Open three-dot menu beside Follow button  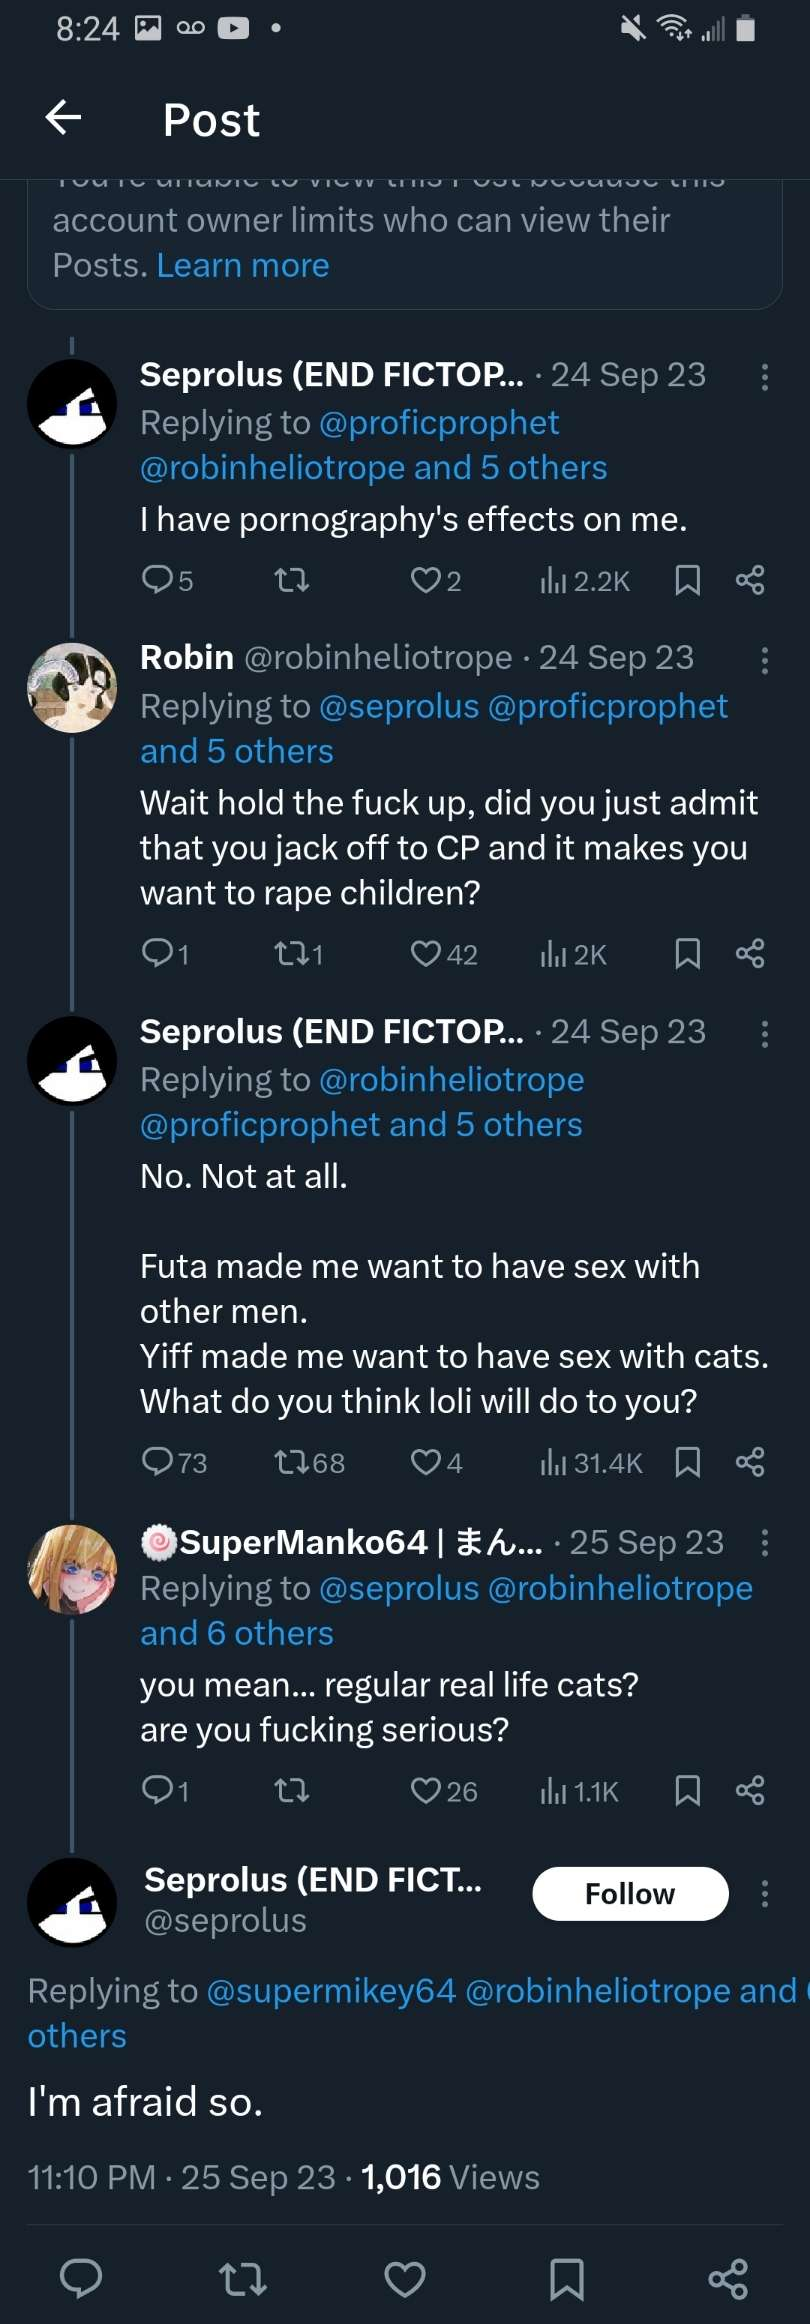[x=765, y=1894]
